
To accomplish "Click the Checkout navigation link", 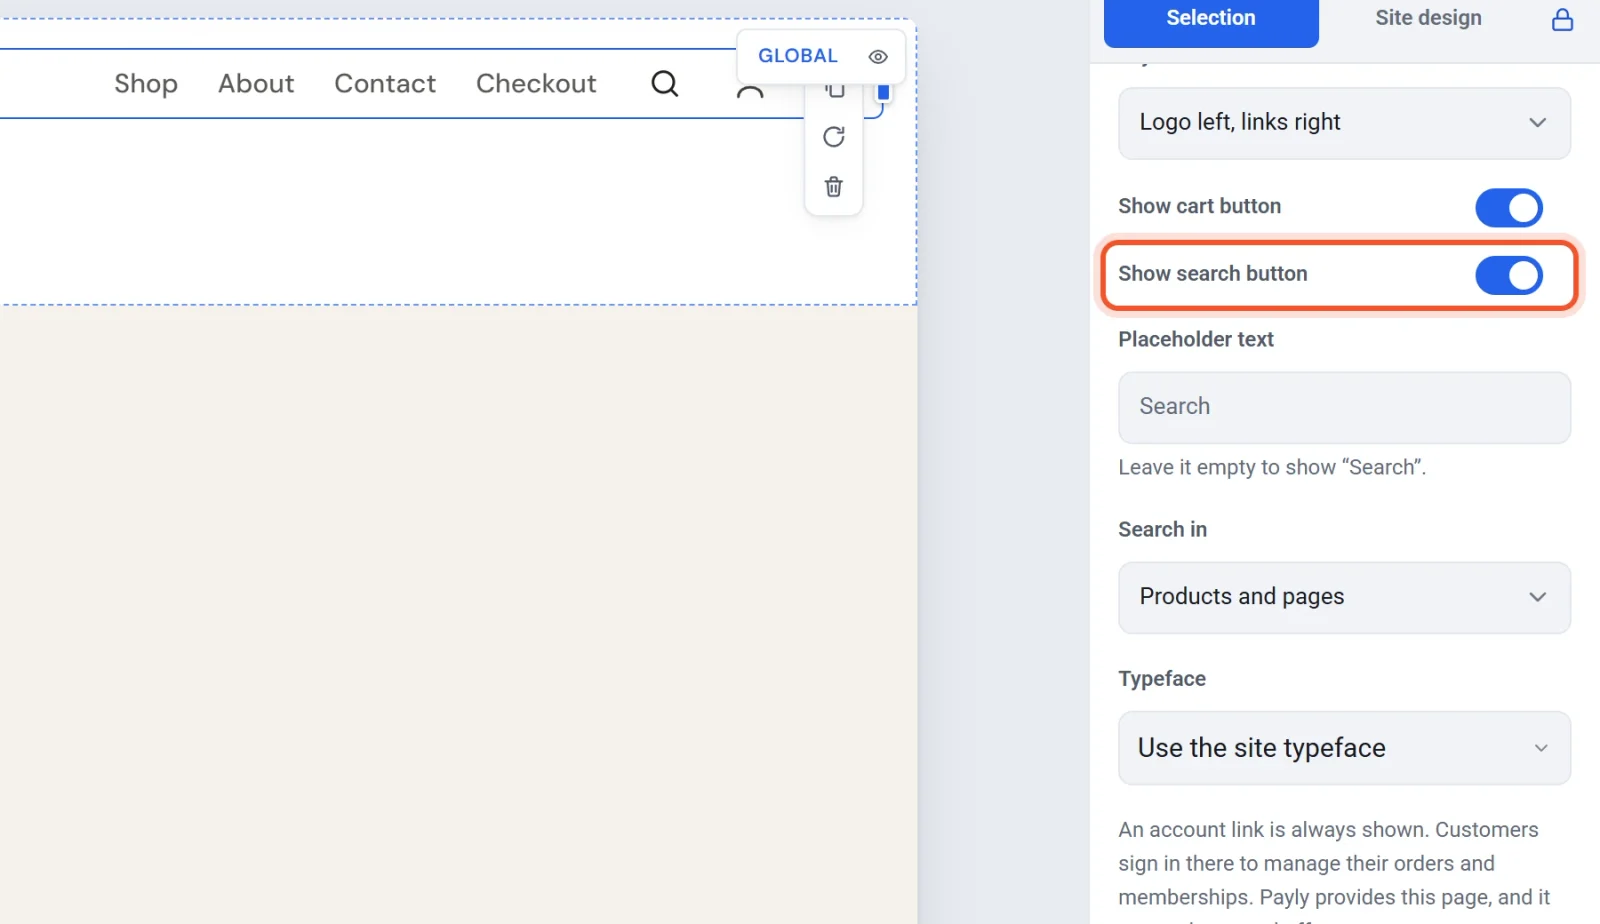I will (536, 84).
